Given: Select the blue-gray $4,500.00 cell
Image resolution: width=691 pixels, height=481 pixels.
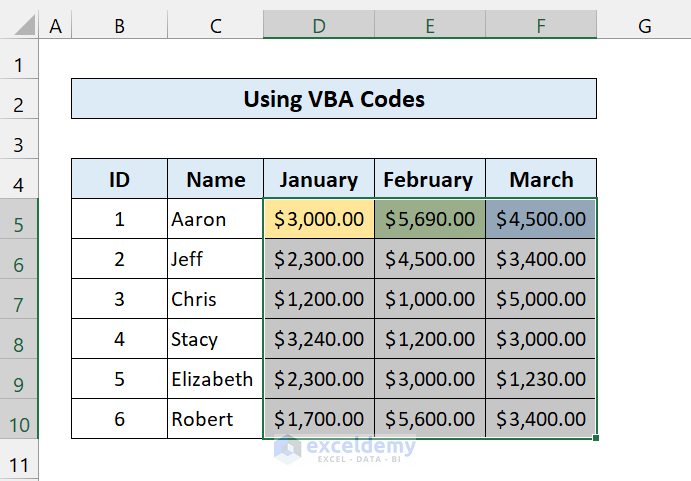Looking at the screenshot, I should (x=541, y=219).
